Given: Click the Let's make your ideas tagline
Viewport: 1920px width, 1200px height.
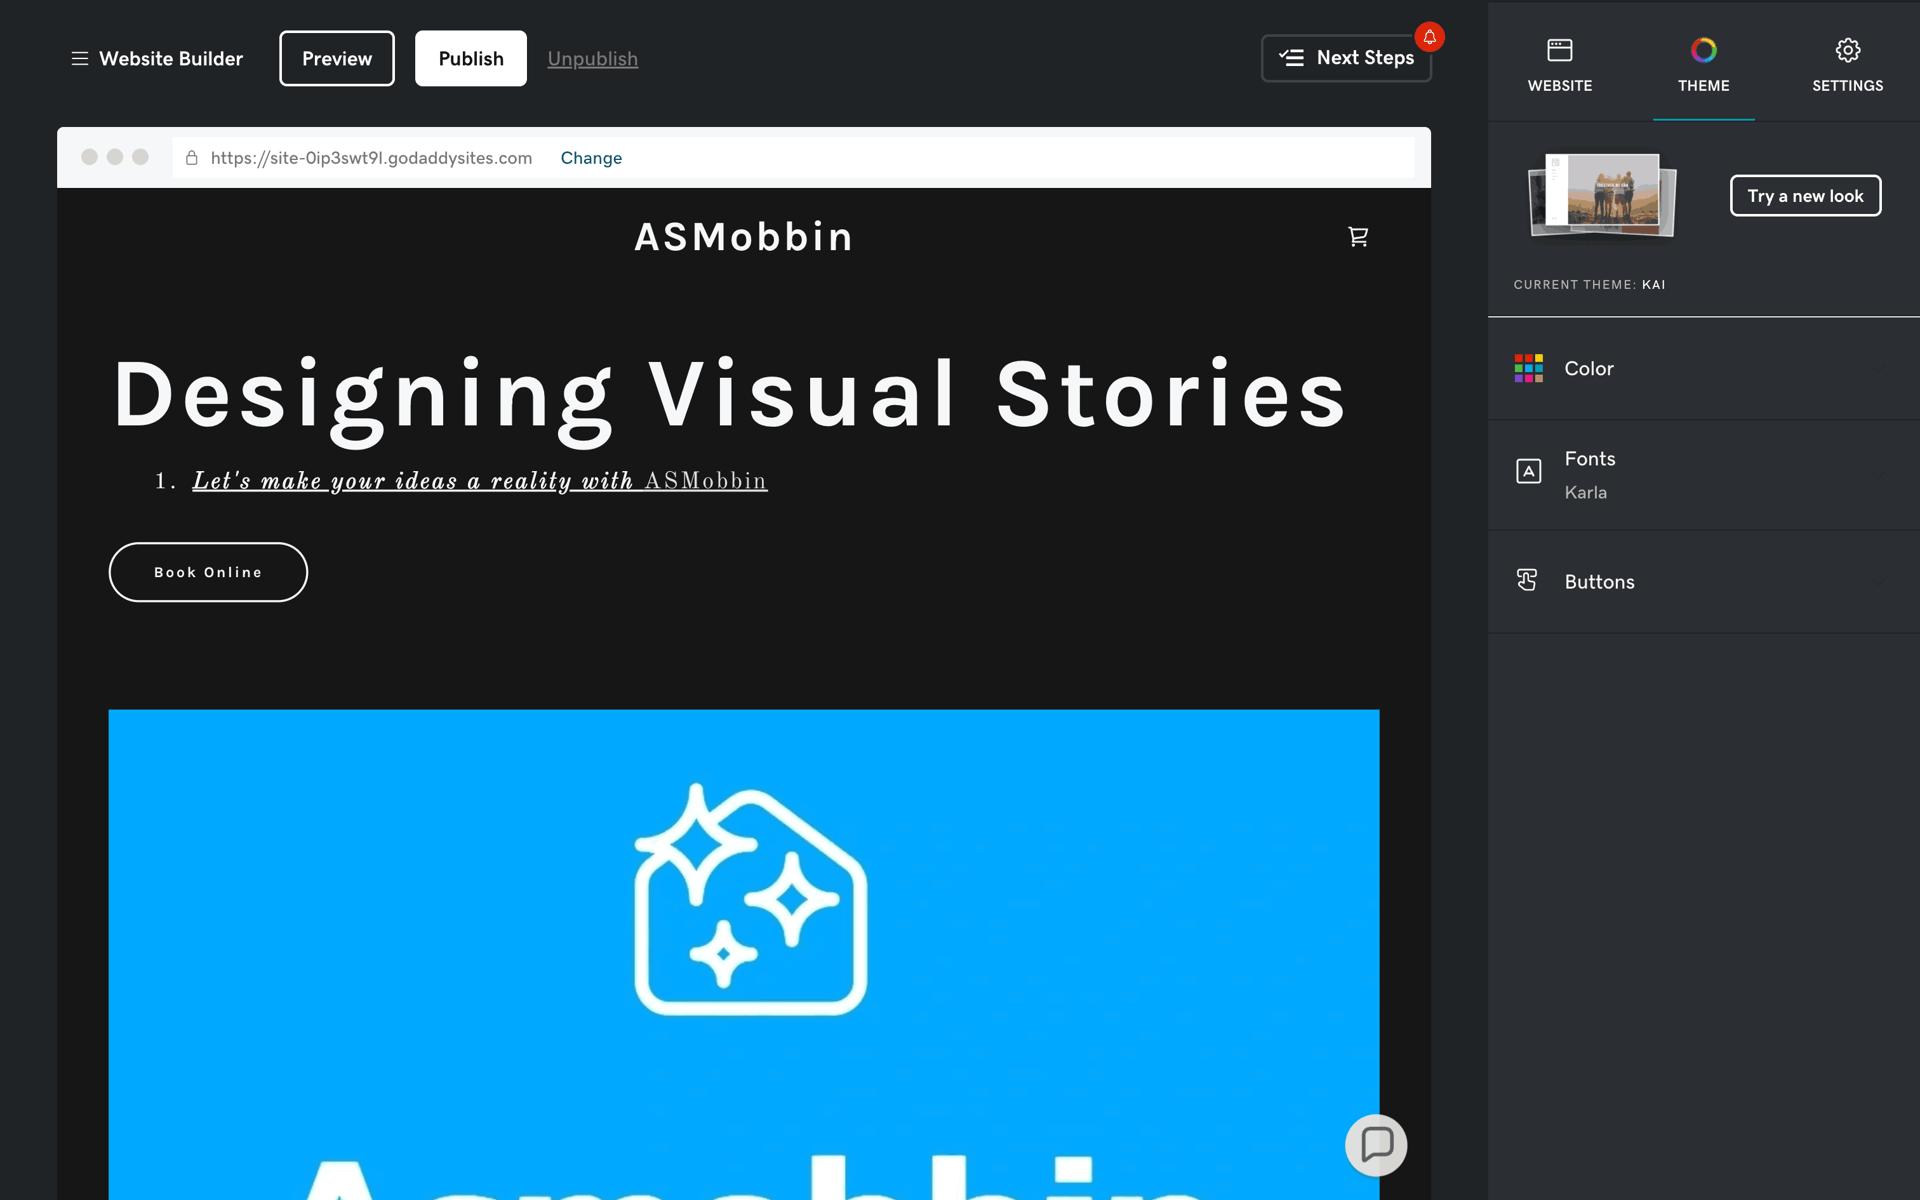Looking at the screenshot, I should point(480,481).
